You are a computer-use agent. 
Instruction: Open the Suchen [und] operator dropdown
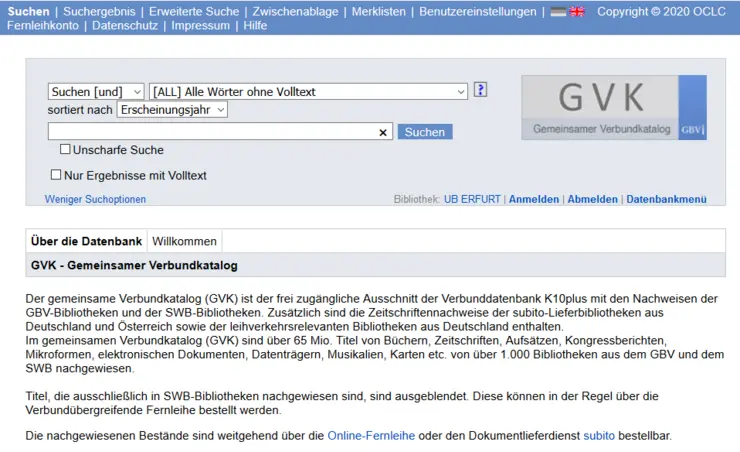[x=96, y=91]
